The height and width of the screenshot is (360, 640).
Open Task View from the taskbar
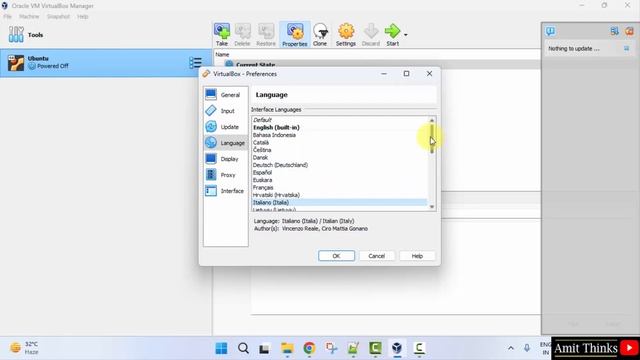(264, 348)
